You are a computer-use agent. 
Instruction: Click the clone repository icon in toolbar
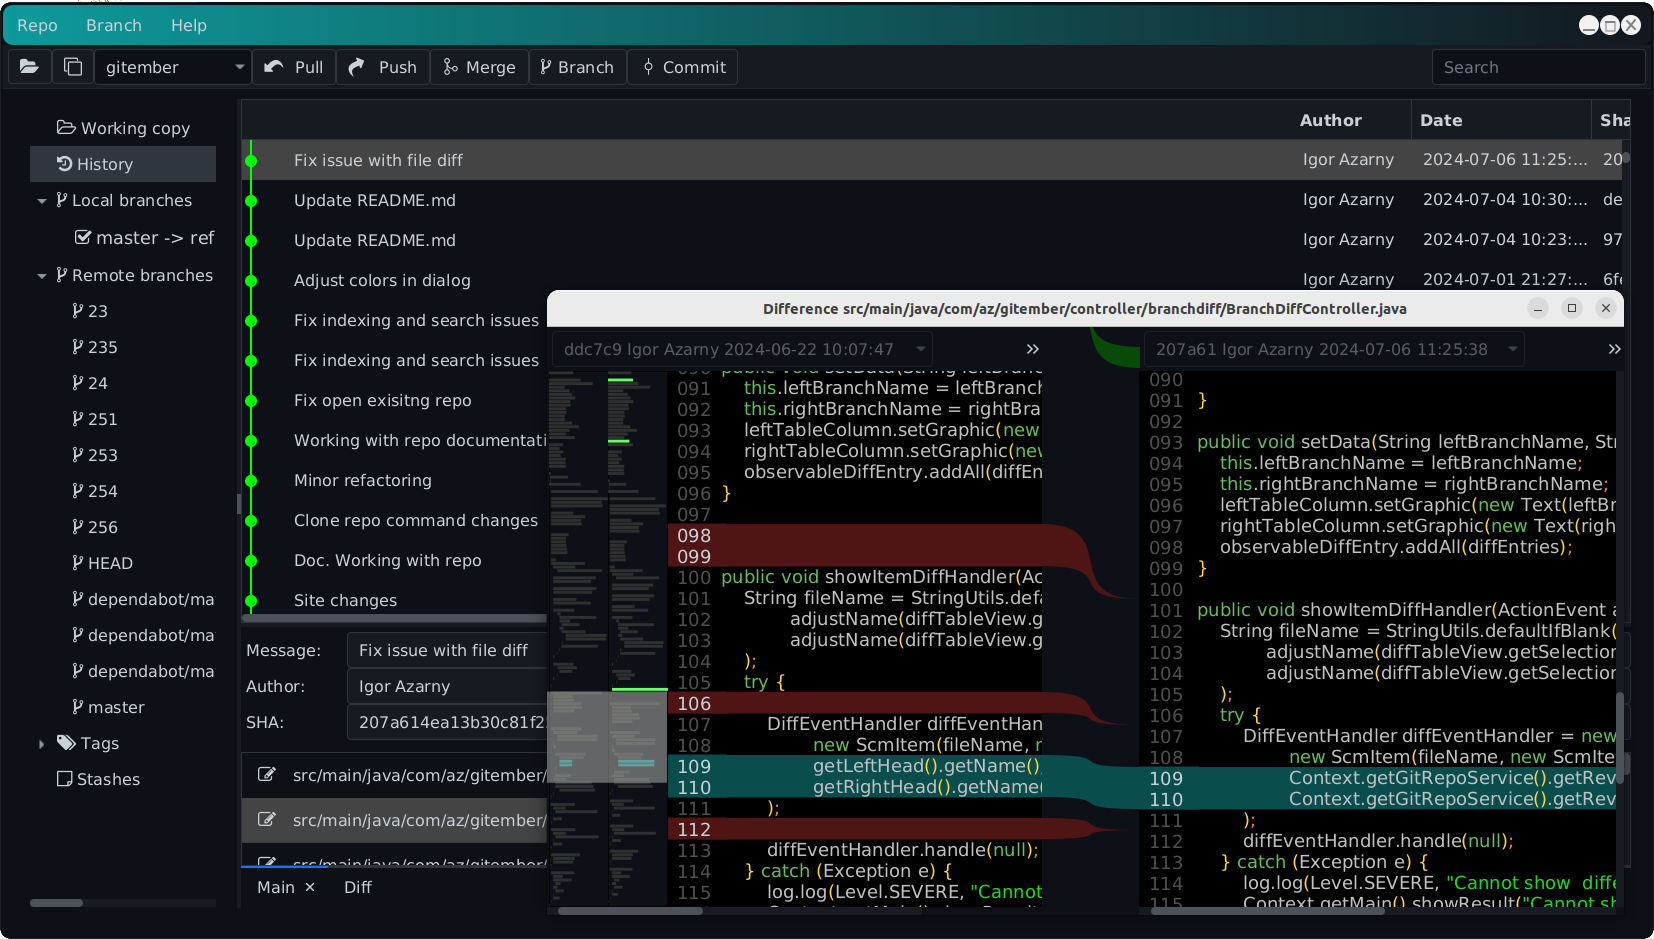pos(73,67)
